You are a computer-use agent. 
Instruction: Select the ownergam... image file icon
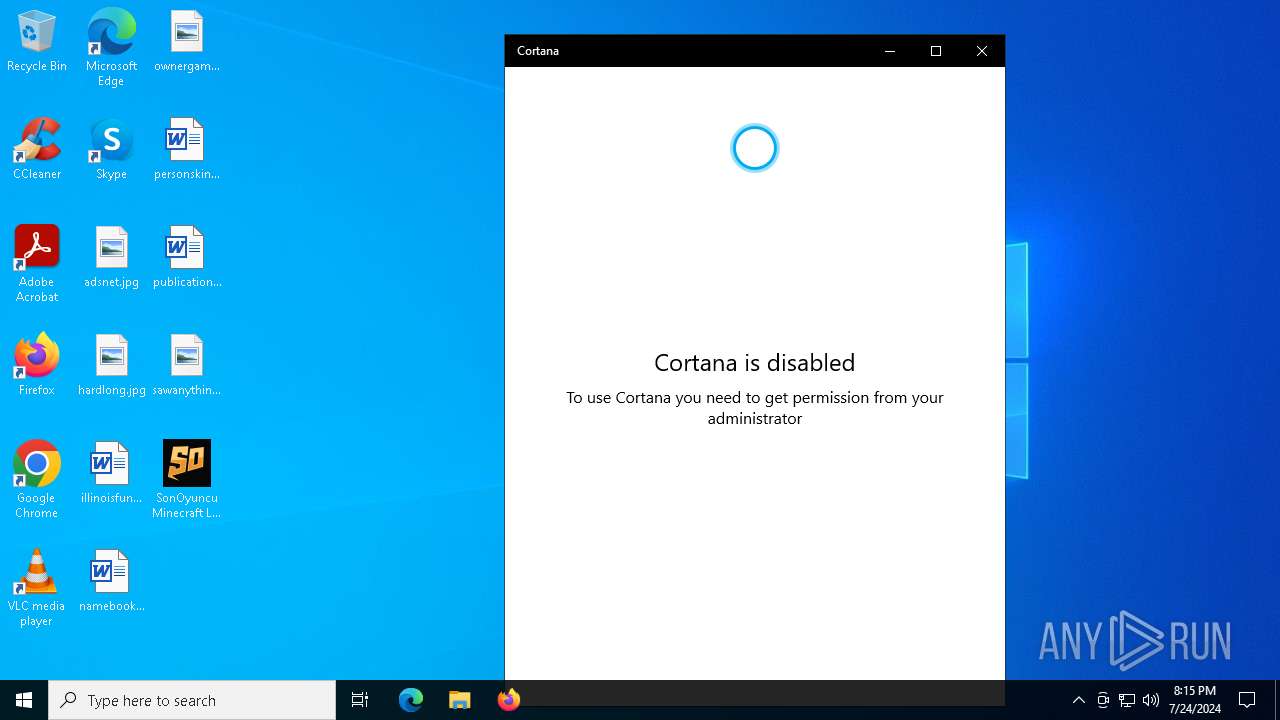coord(186,42)
